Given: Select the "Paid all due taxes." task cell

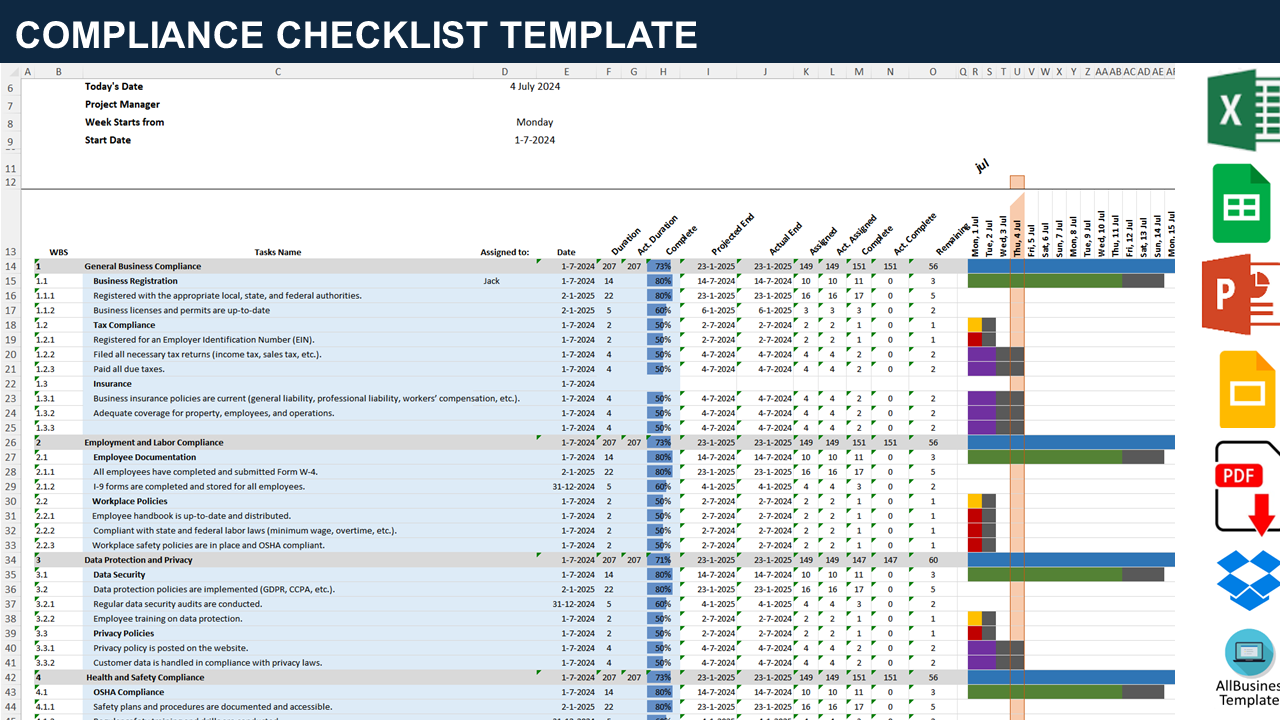Looking at the screenshot, I should (x=129, y=369).
